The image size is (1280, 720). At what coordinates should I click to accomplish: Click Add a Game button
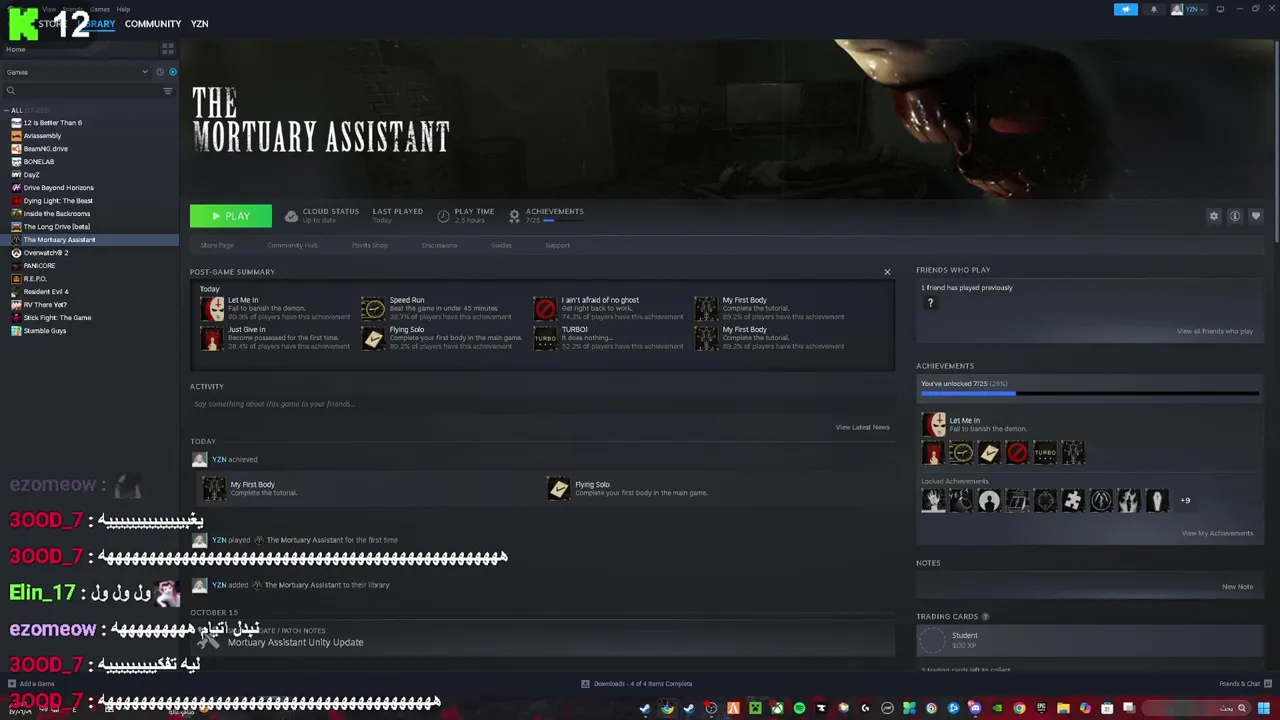(x=31, y=684)
